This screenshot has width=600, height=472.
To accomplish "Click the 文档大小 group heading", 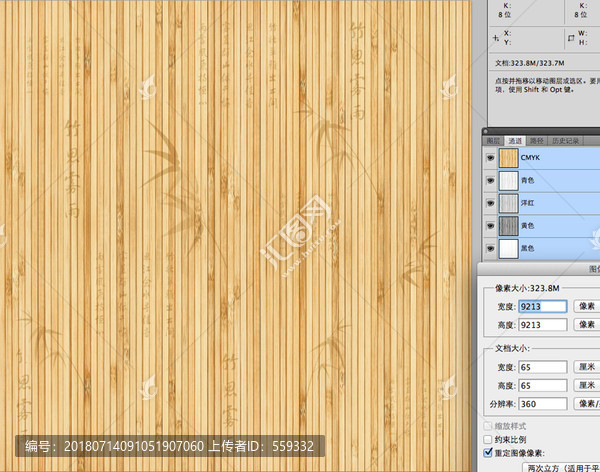I will [512, 348].
